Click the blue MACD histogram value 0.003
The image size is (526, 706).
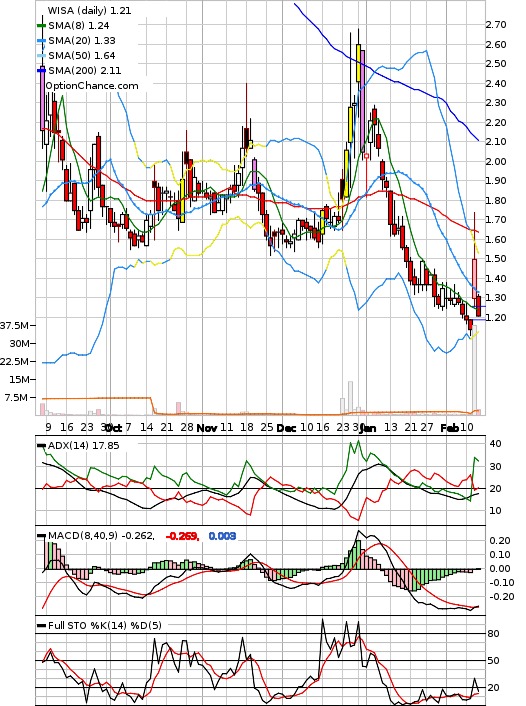[222, 536]
